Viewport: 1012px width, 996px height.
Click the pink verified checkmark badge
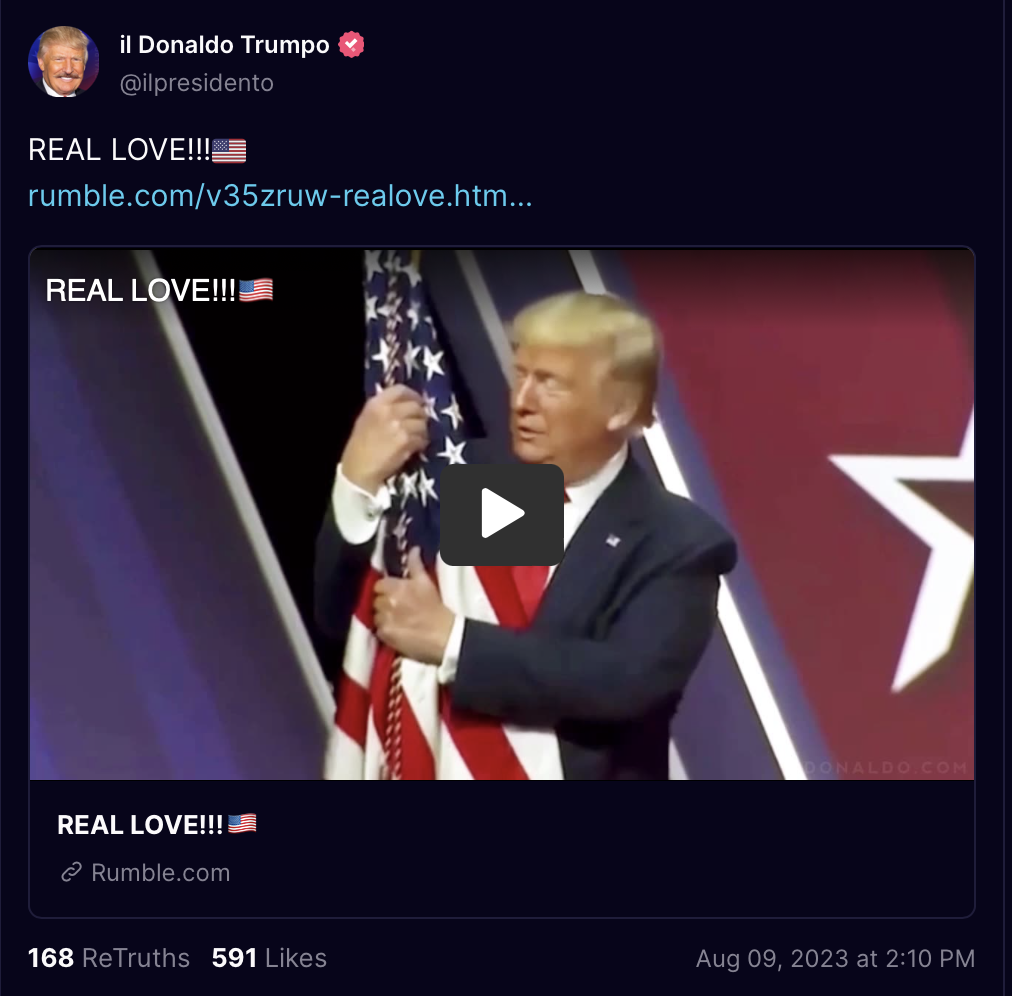(351, 45)
